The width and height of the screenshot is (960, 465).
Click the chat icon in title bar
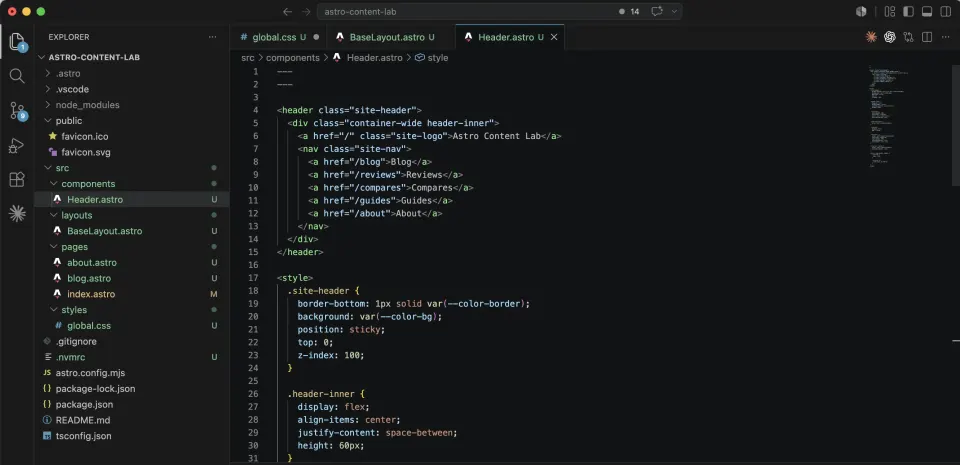click(657, 12)
